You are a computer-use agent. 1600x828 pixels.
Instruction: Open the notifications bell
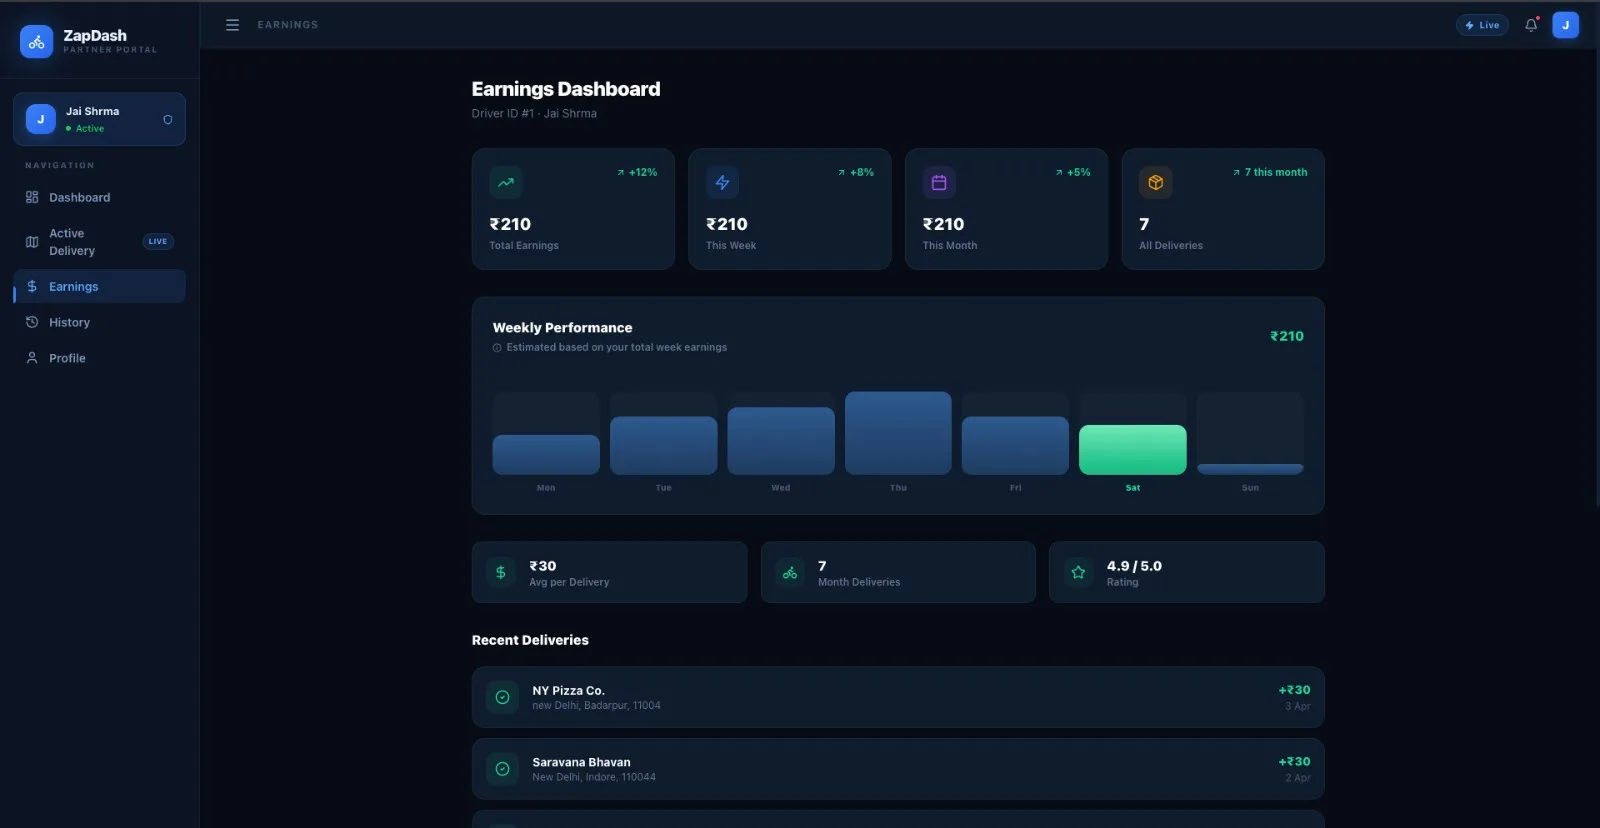point(1531,25)
